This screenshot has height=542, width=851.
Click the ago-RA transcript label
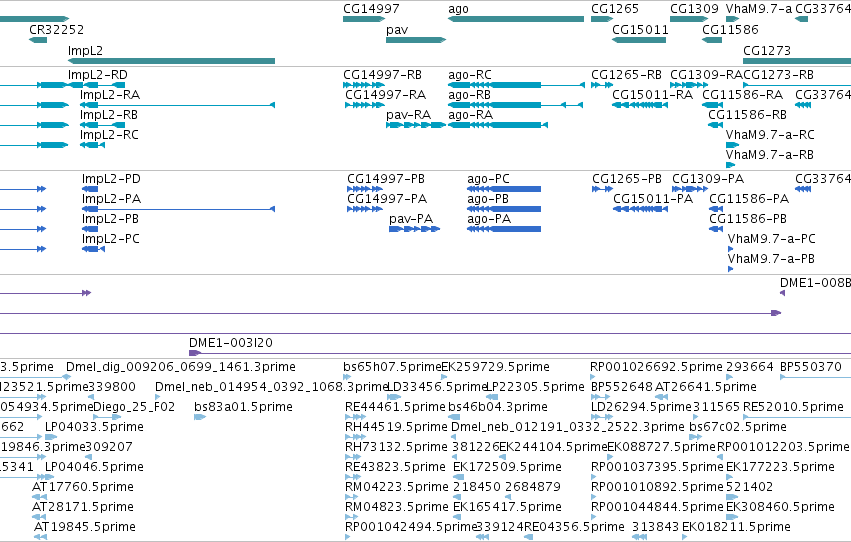point(471,114)
